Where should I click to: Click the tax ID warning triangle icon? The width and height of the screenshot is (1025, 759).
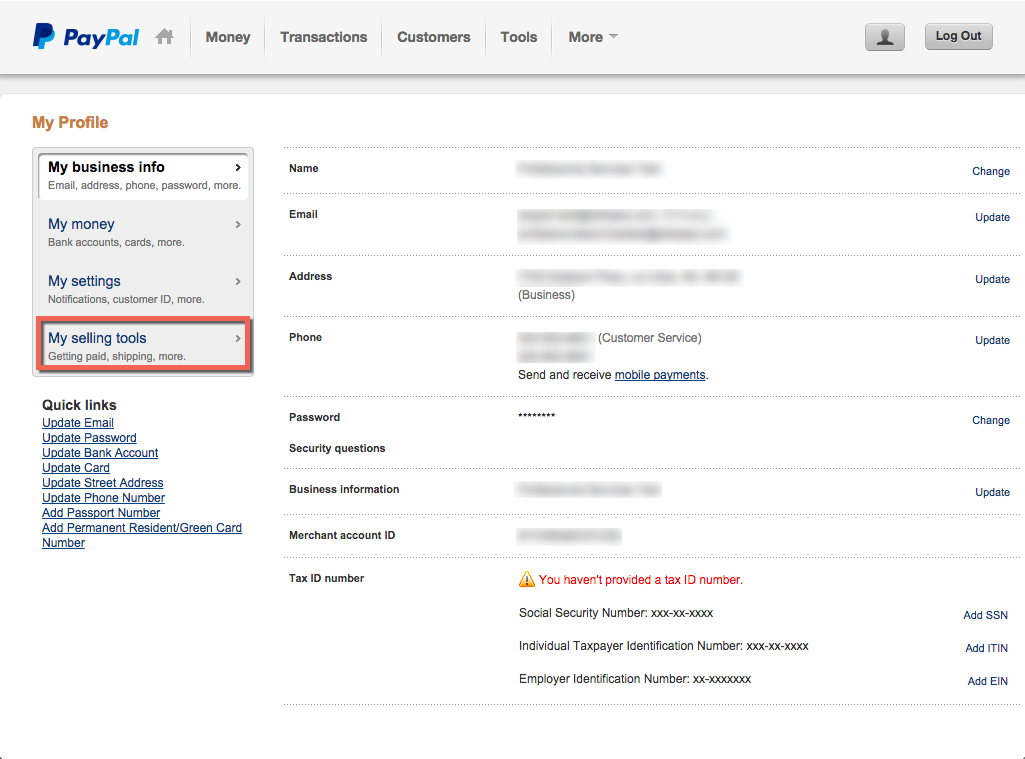(526, 579)
